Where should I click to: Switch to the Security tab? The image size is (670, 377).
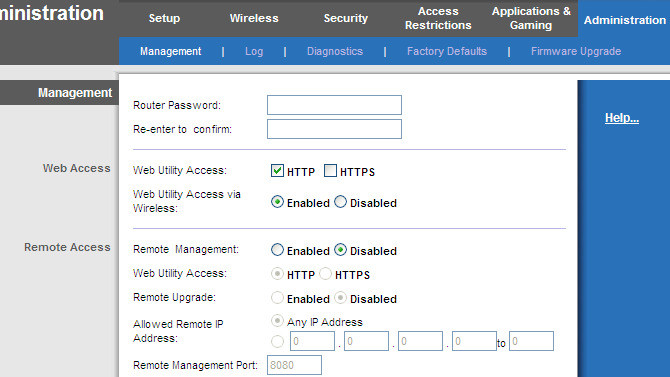click(x=345, y=18)
